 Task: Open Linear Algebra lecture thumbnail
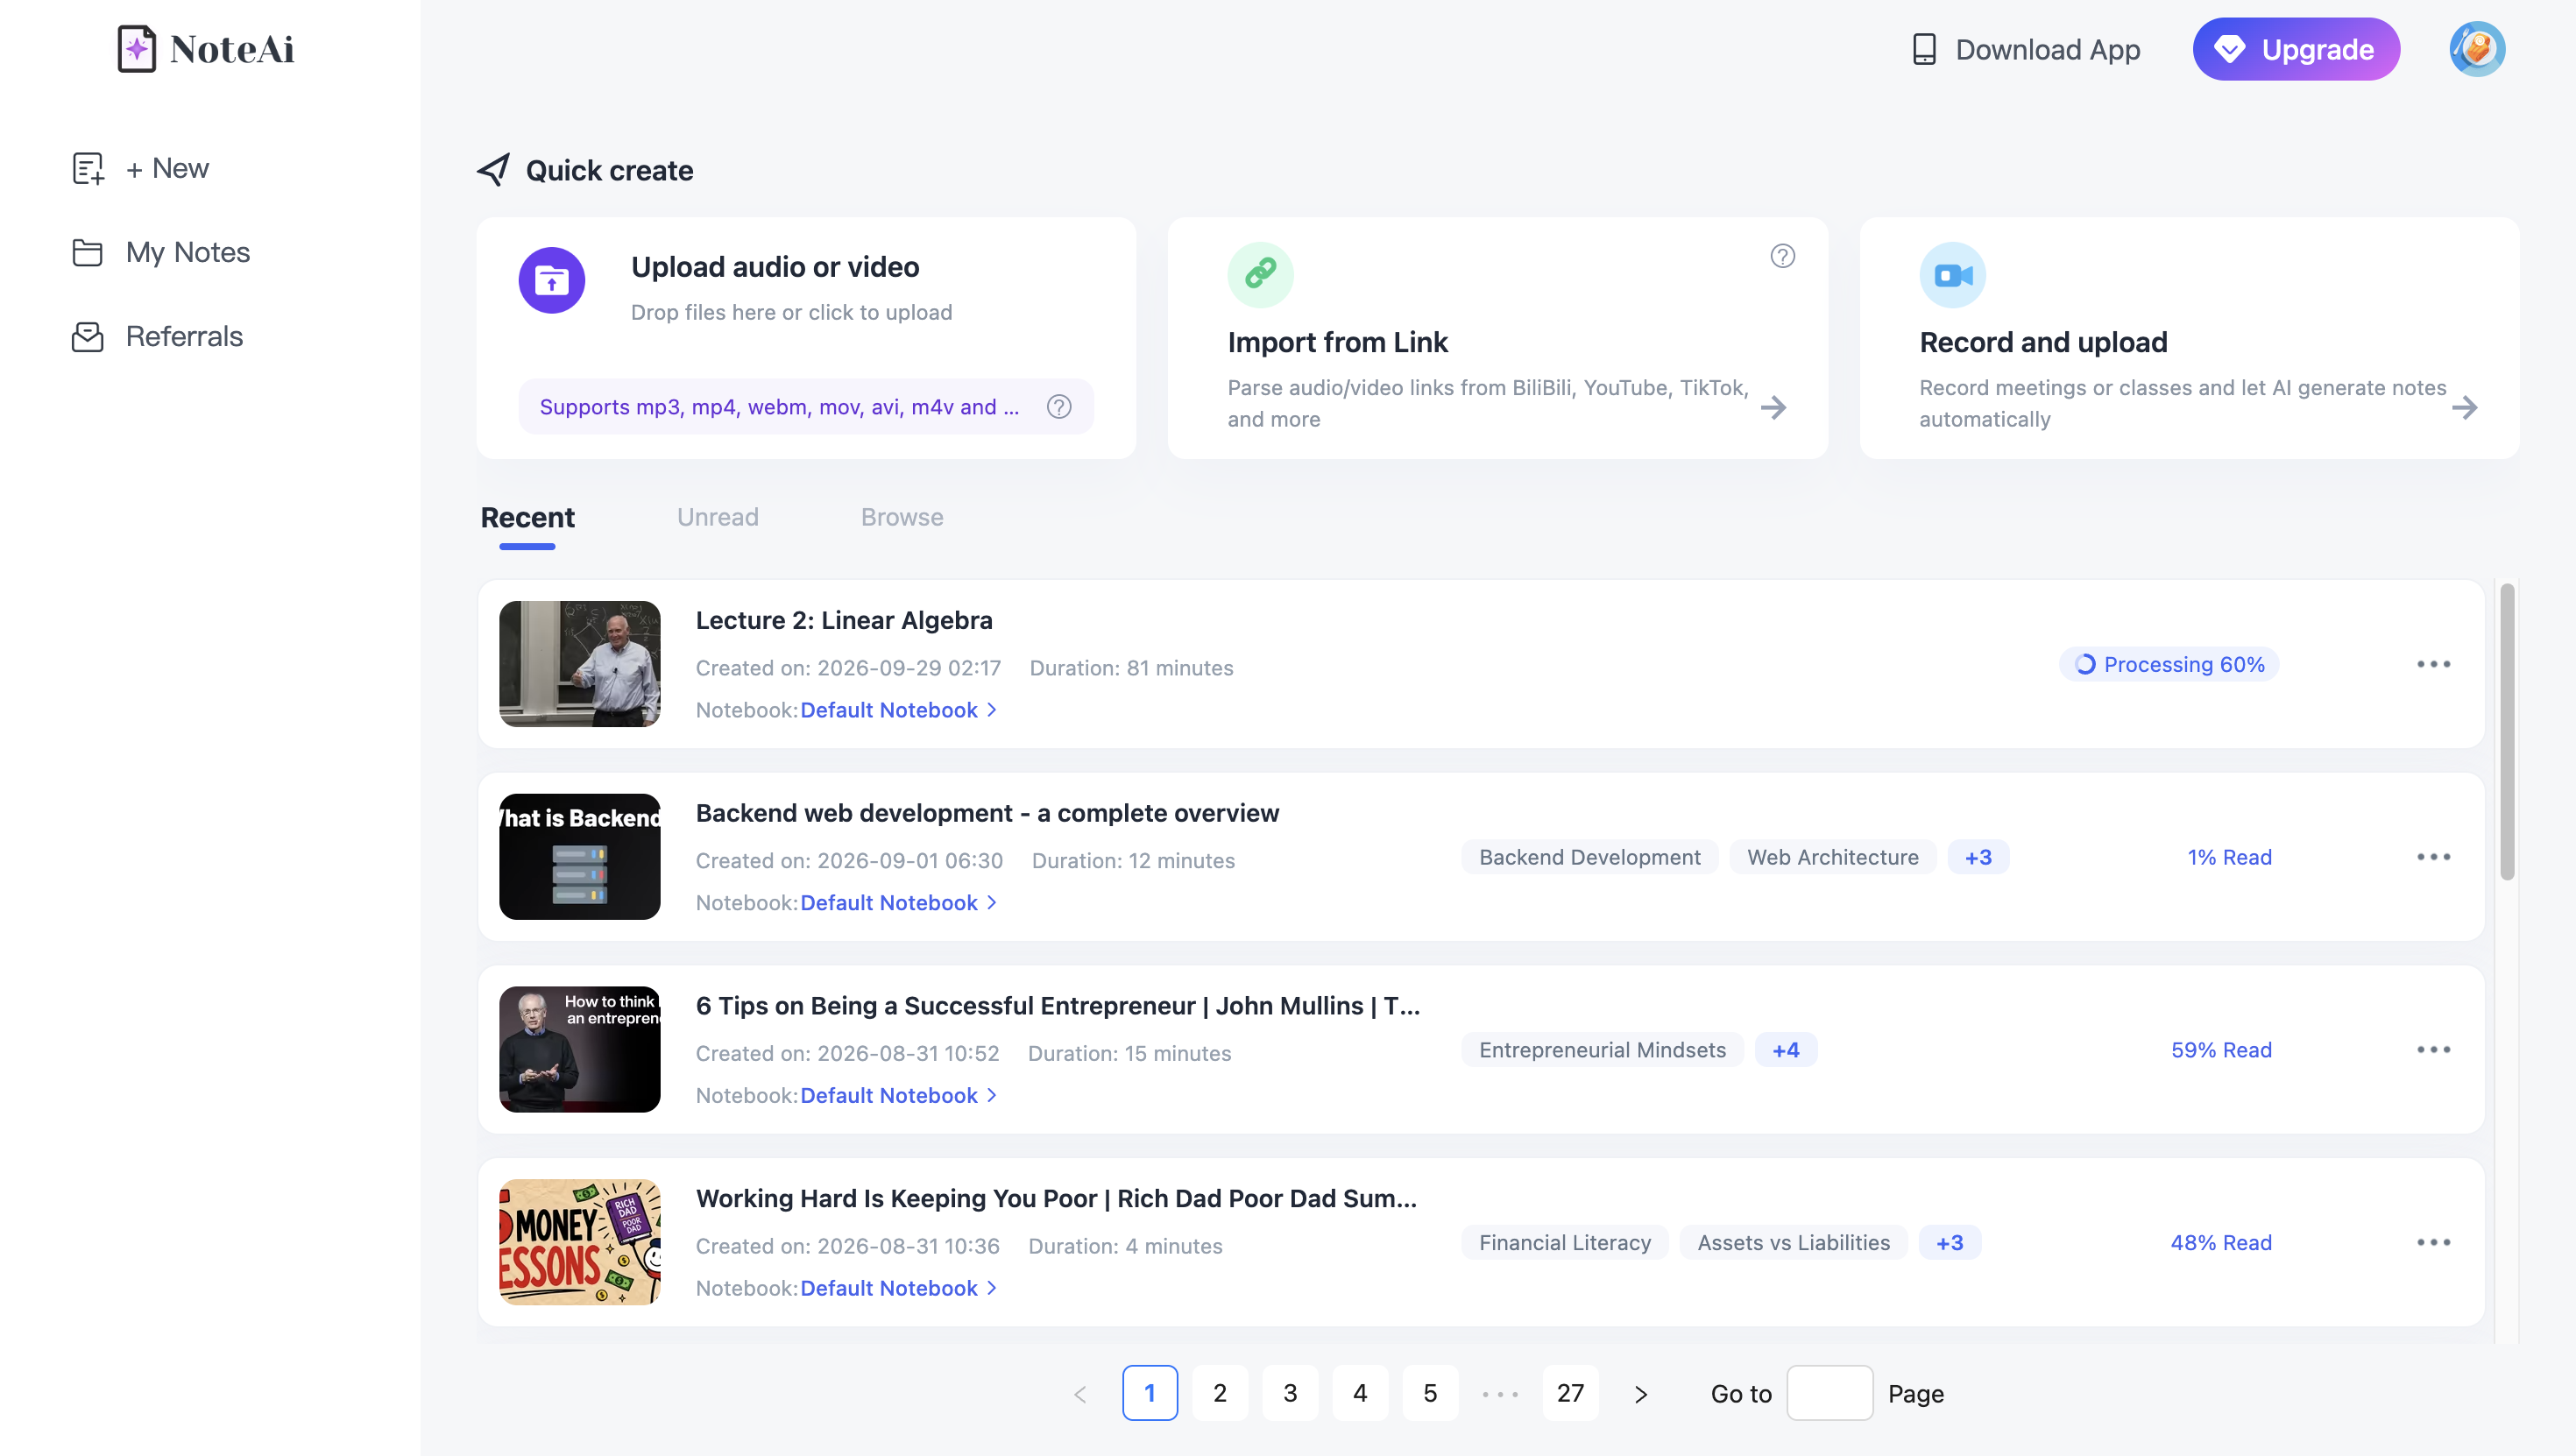coord(580,664)
